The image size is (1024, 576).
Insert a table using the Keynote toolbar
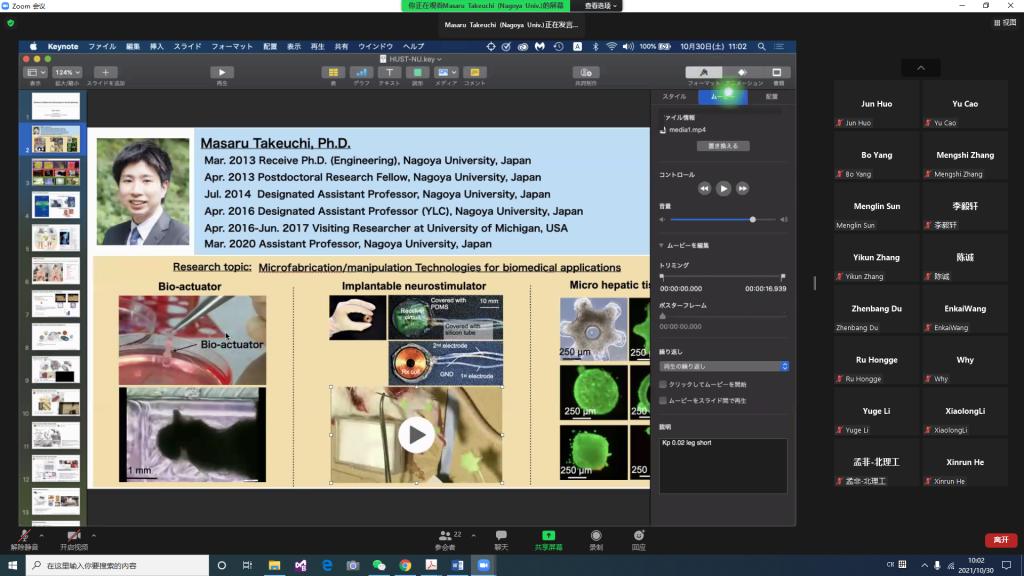tap(332, 73)
